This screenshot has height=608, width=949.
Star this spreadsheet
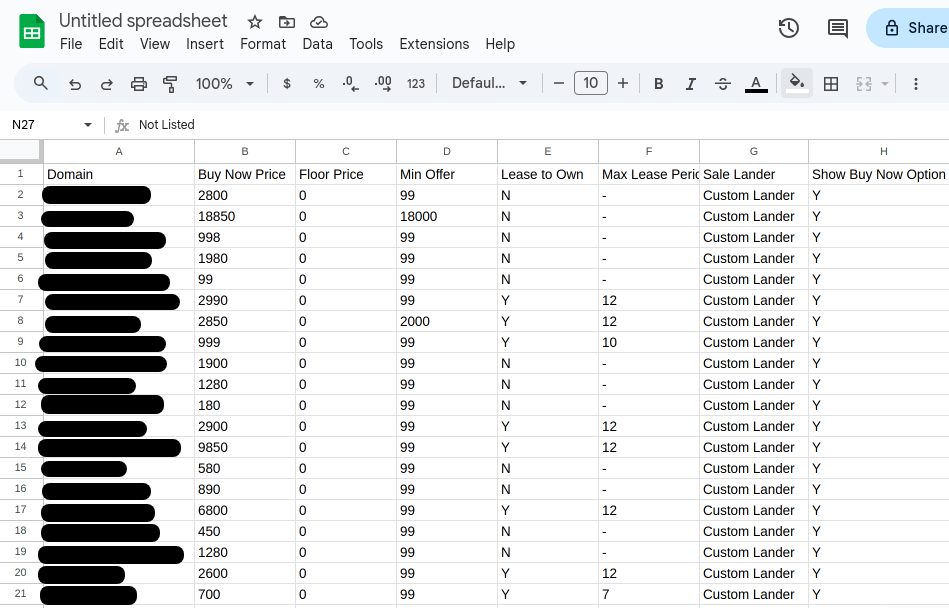(254, 21)
